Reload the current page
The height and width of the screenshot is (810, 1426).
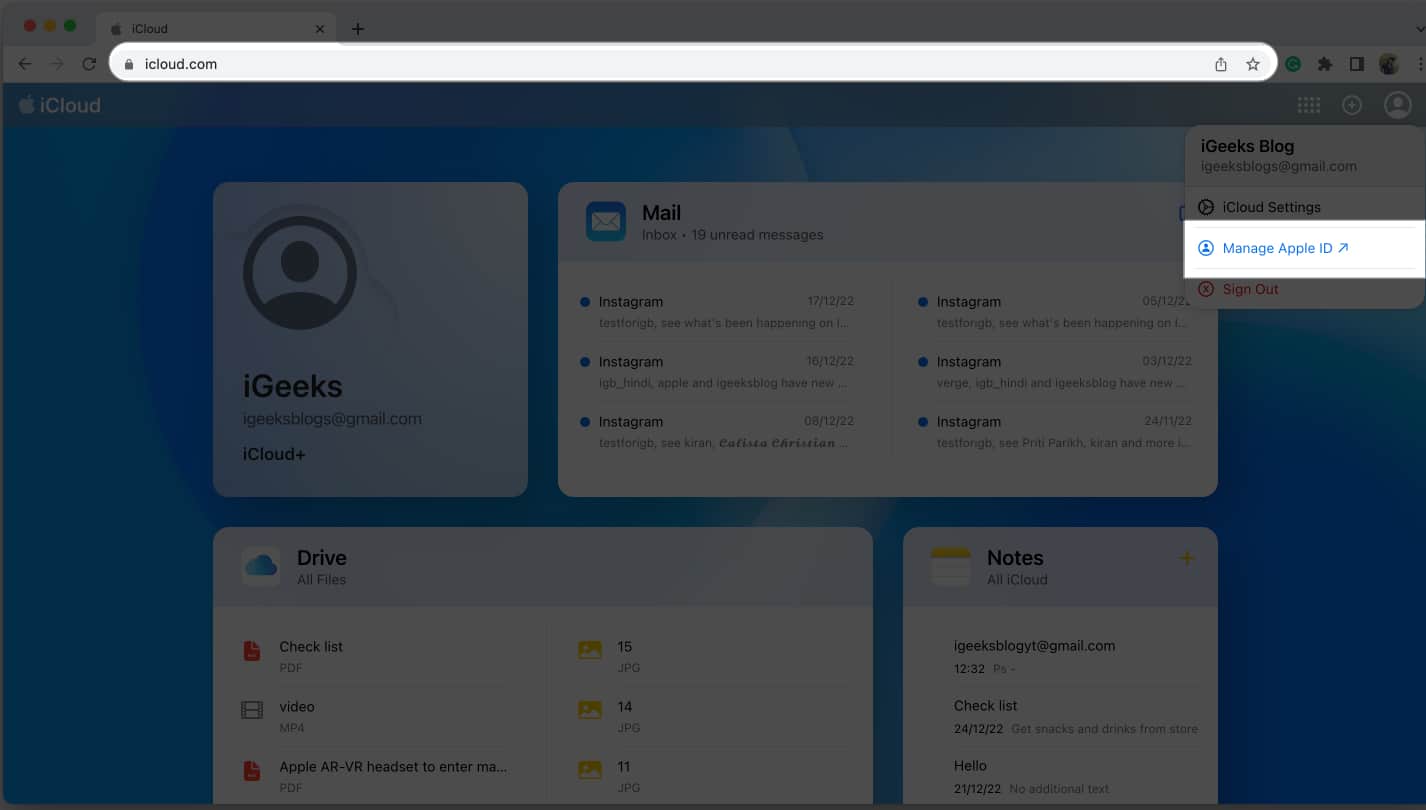tap(90, 63)
